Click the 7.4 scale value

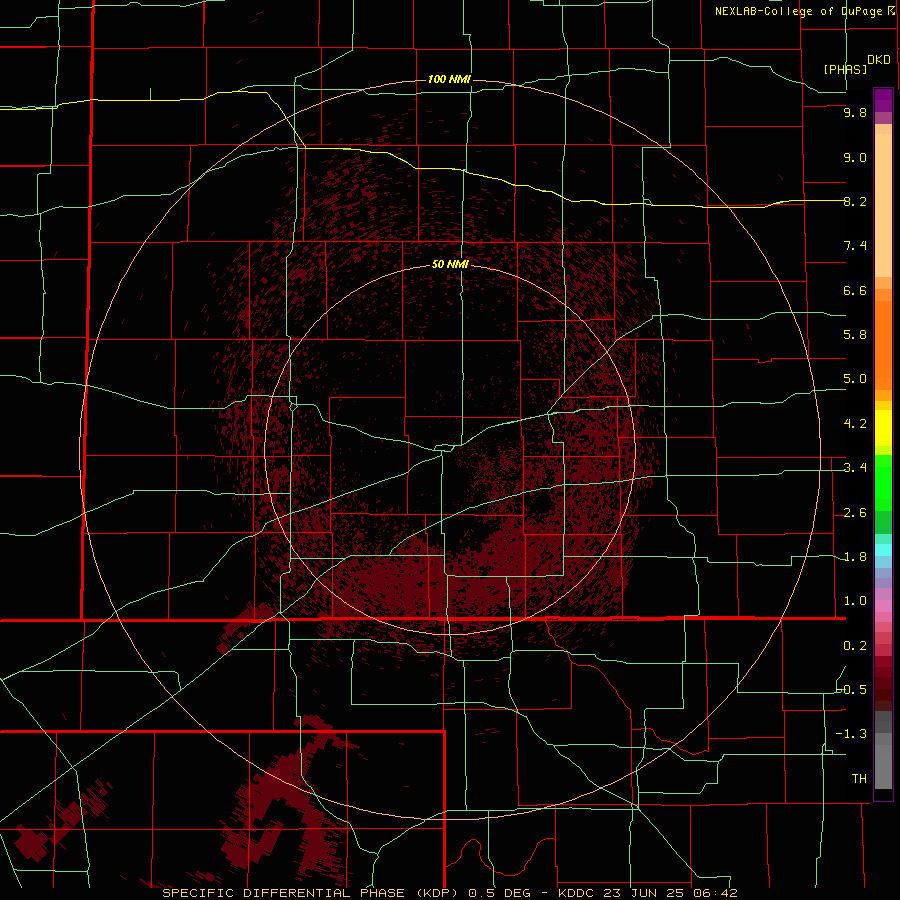click(855, 246)
